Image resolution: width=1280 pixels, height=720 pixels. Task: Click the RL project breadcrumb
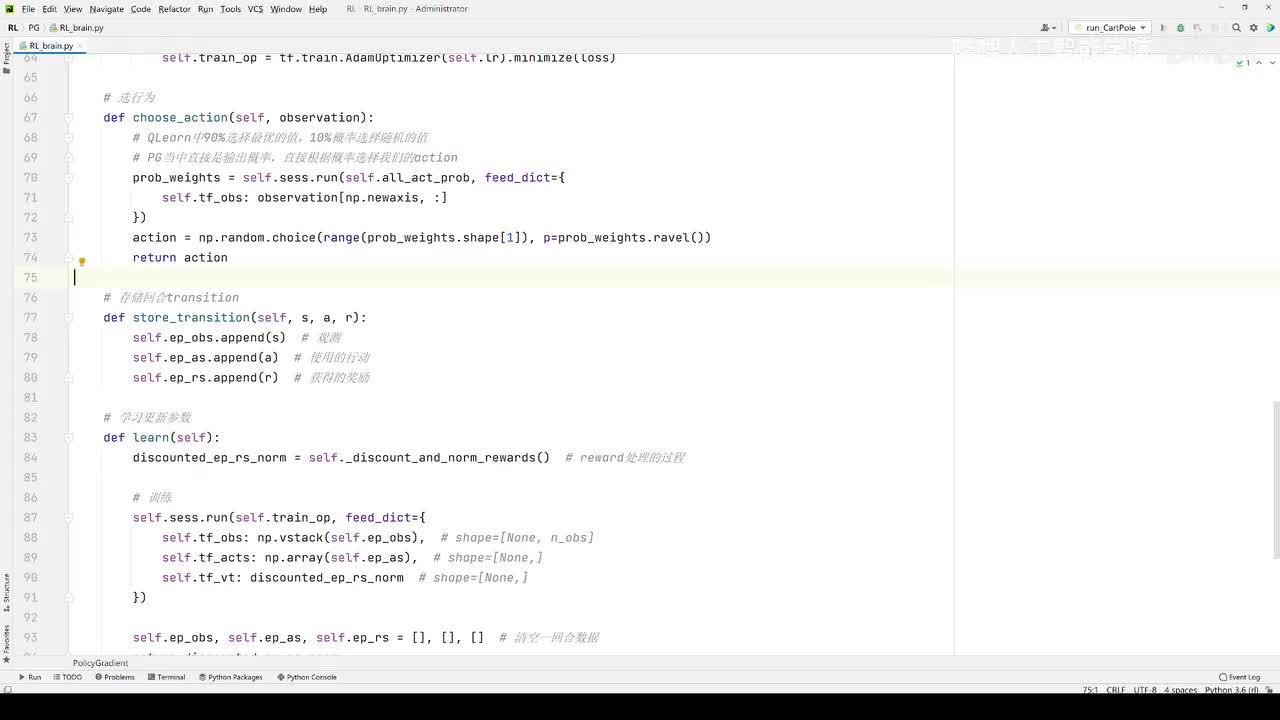13,28
